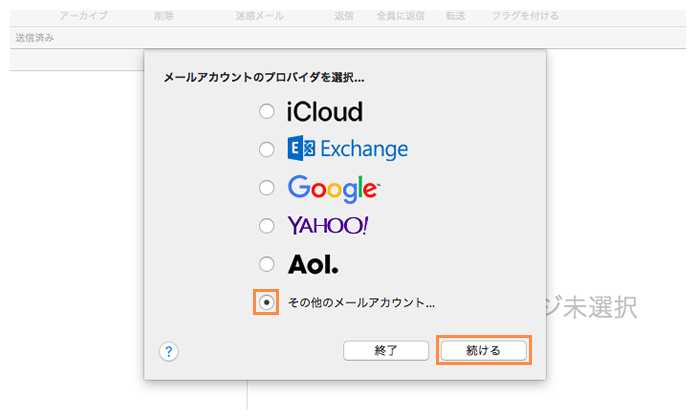696x420 pixels.
Task: Click 迷惑メール in the Mail toolbar
Action: click(260, 16)
